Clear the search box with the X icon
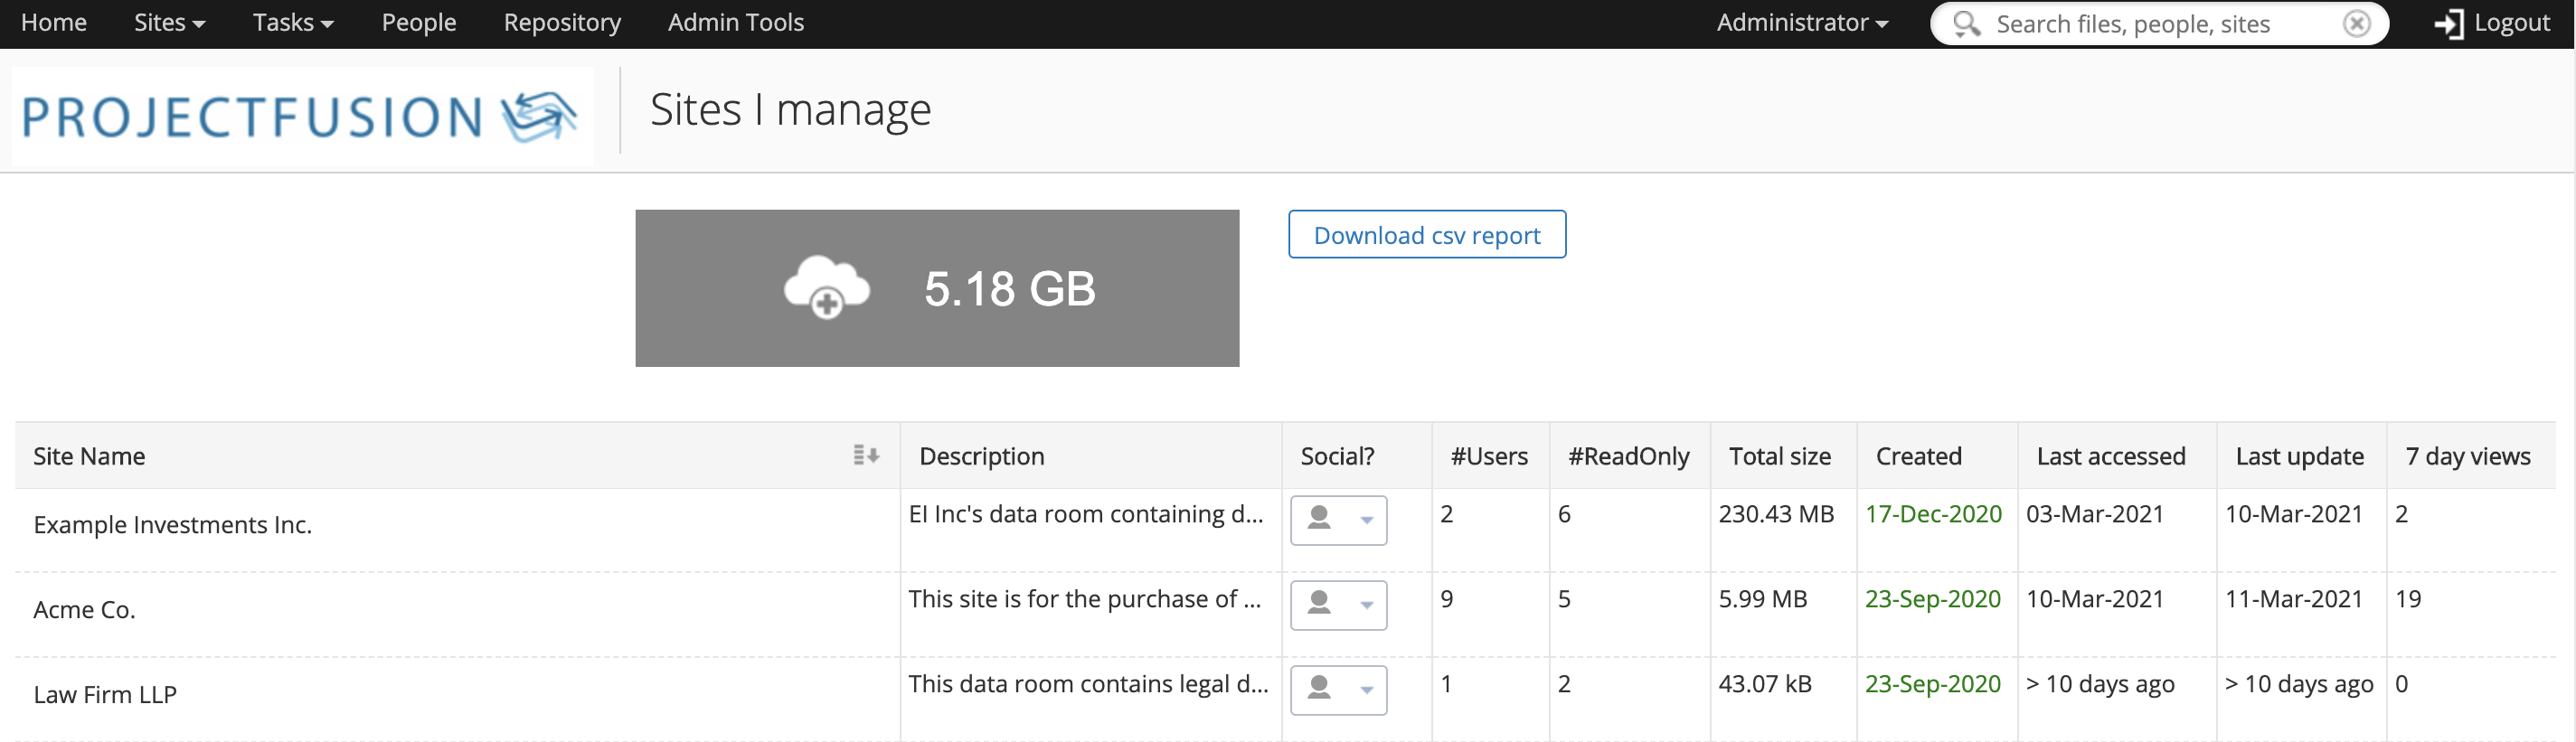Screen dimensions: 2576x742 [2356, 24]
